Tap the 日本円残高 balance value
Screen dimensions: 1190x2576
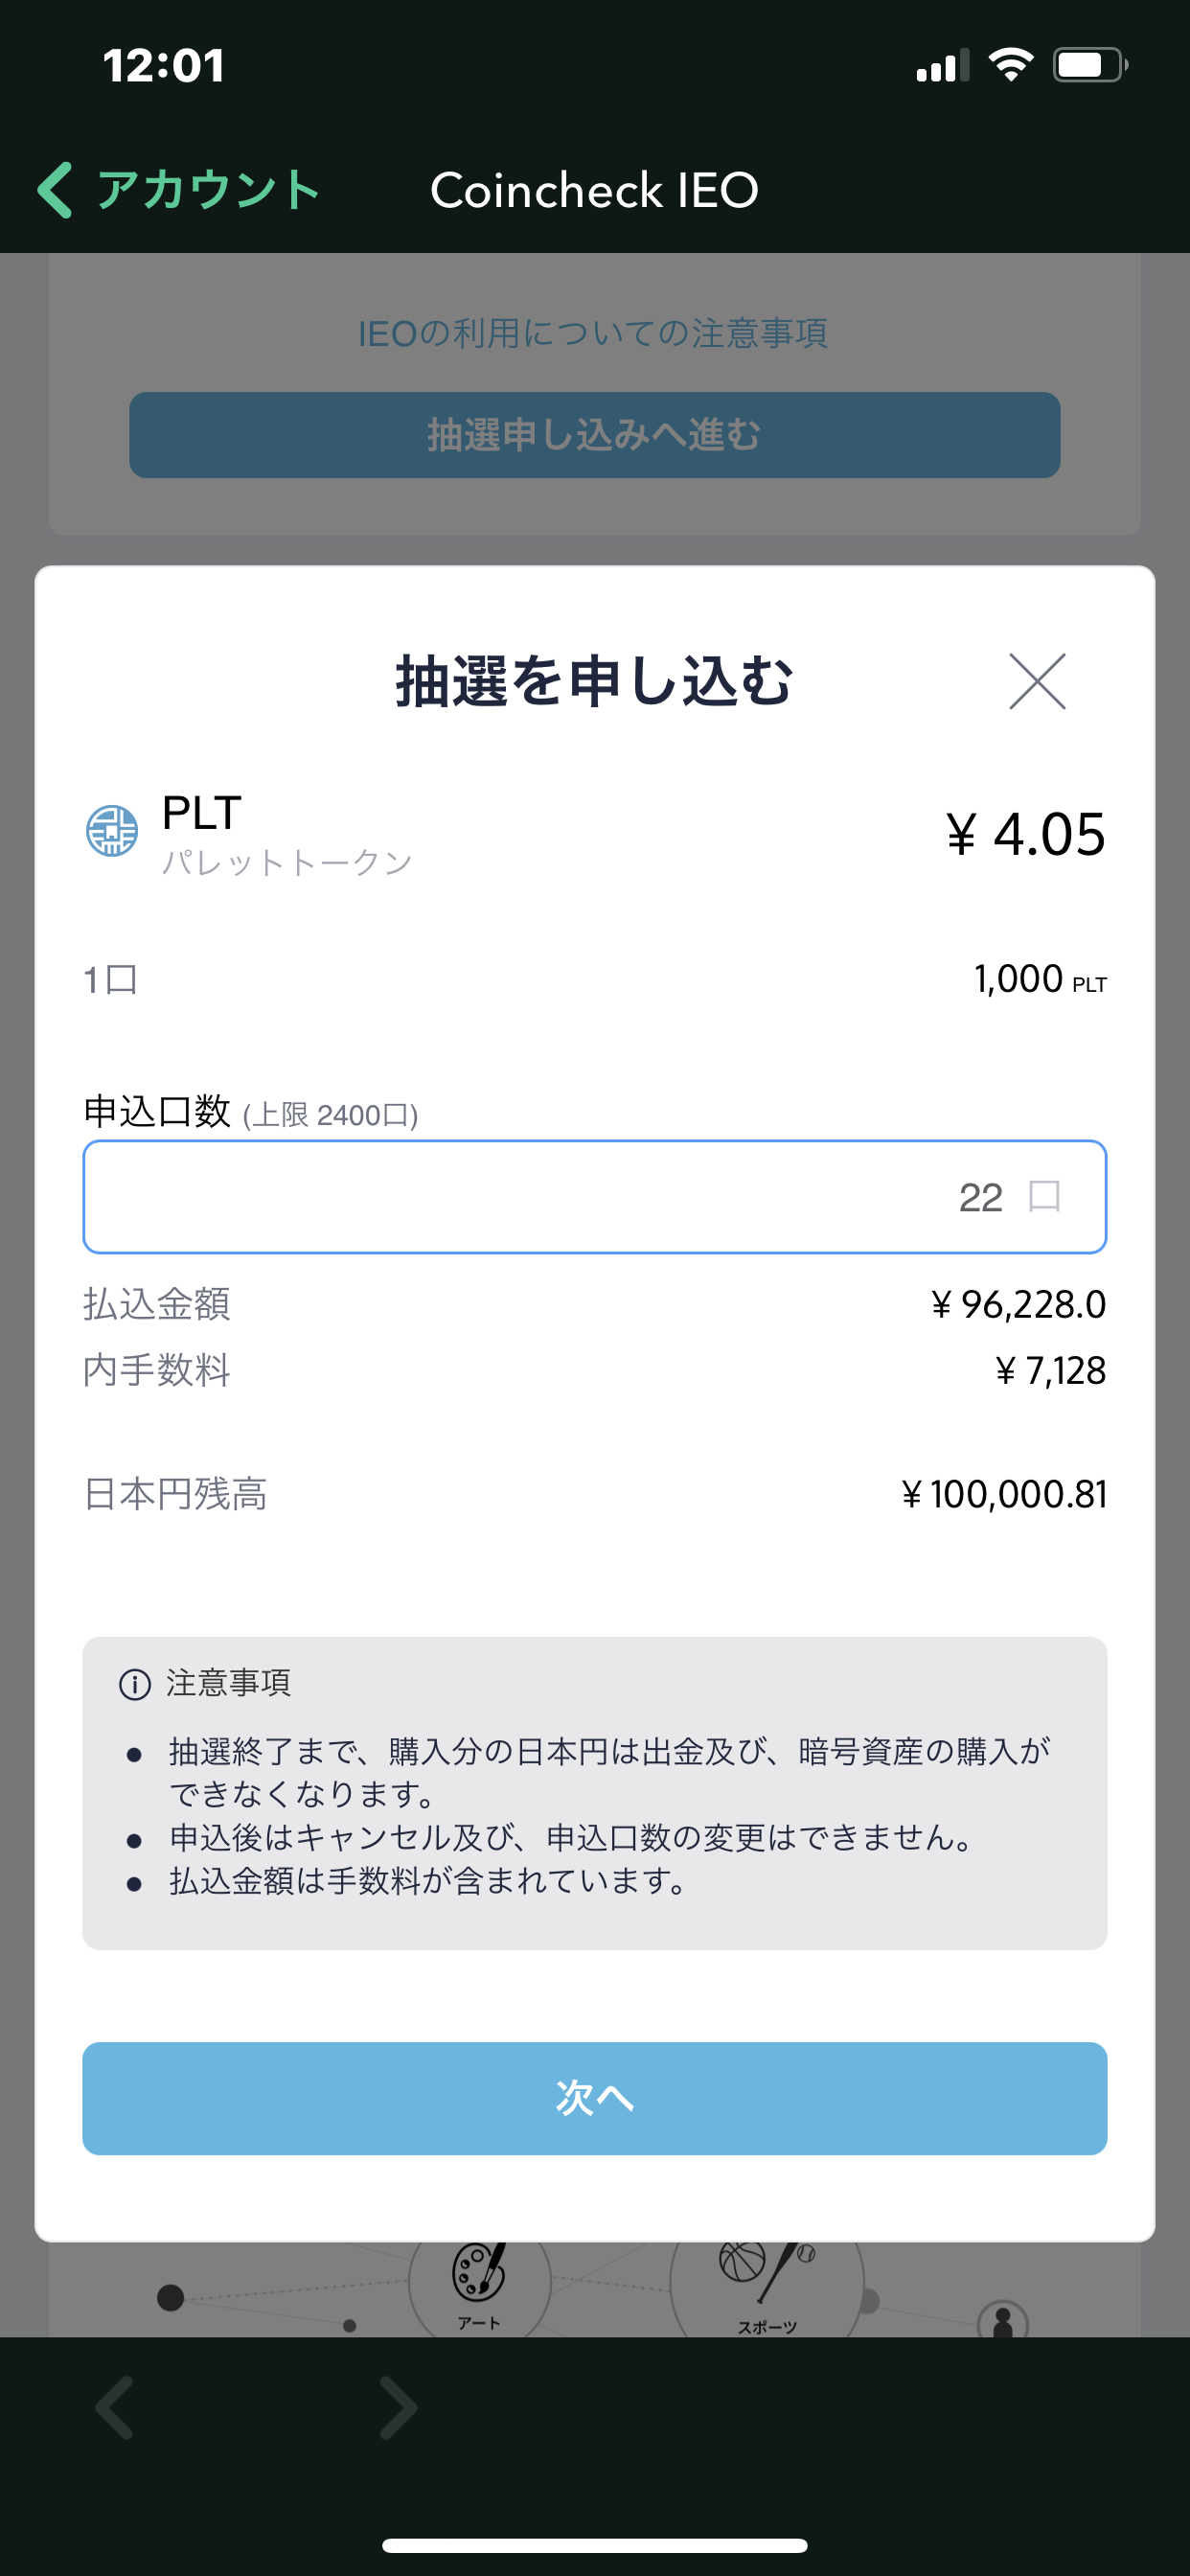pyautogui.click(x=1004, y=1494)
